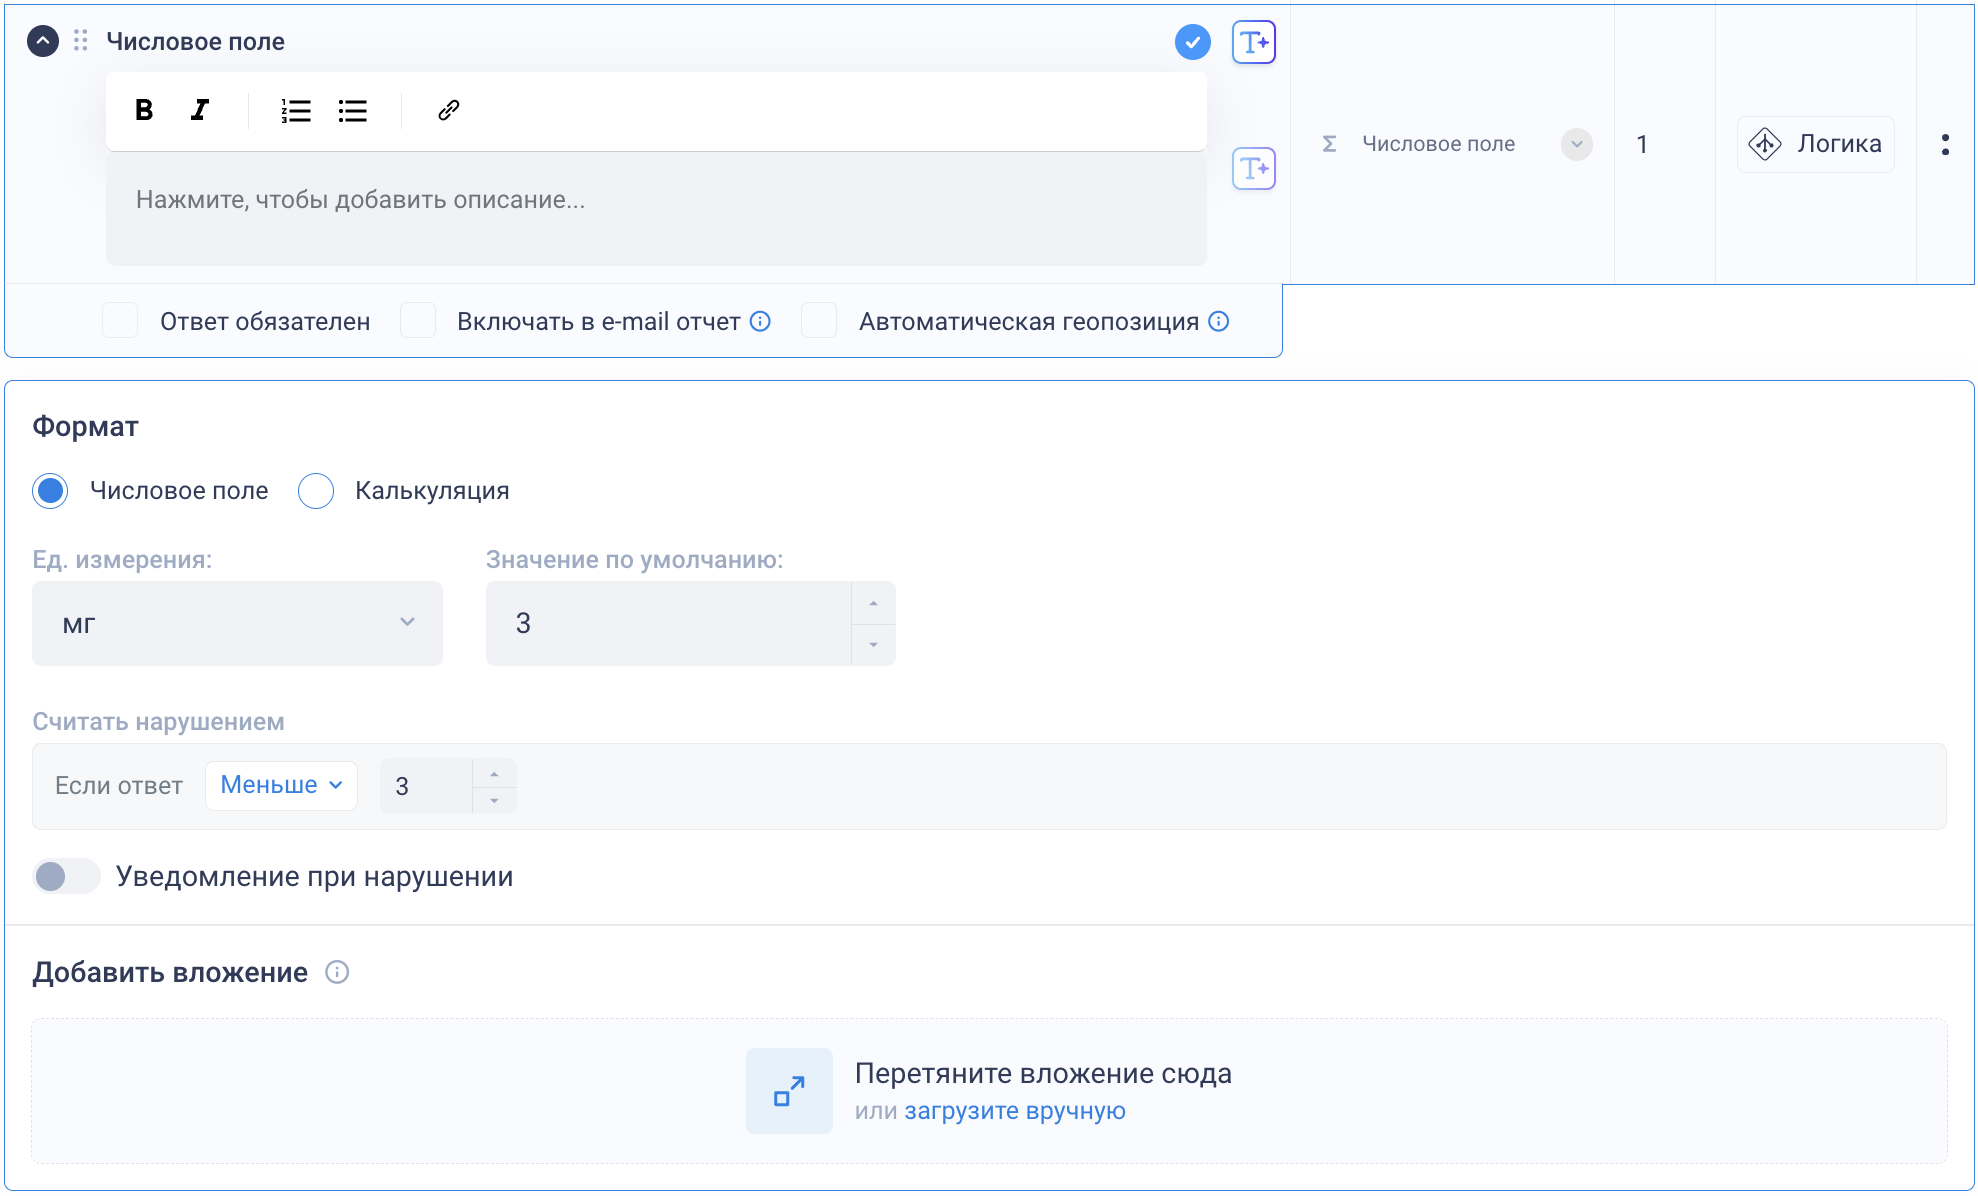Screen dimensions: 1978x1196
Task: Collapse the question with the chevron-up button
Action: [x=42, y=41]
